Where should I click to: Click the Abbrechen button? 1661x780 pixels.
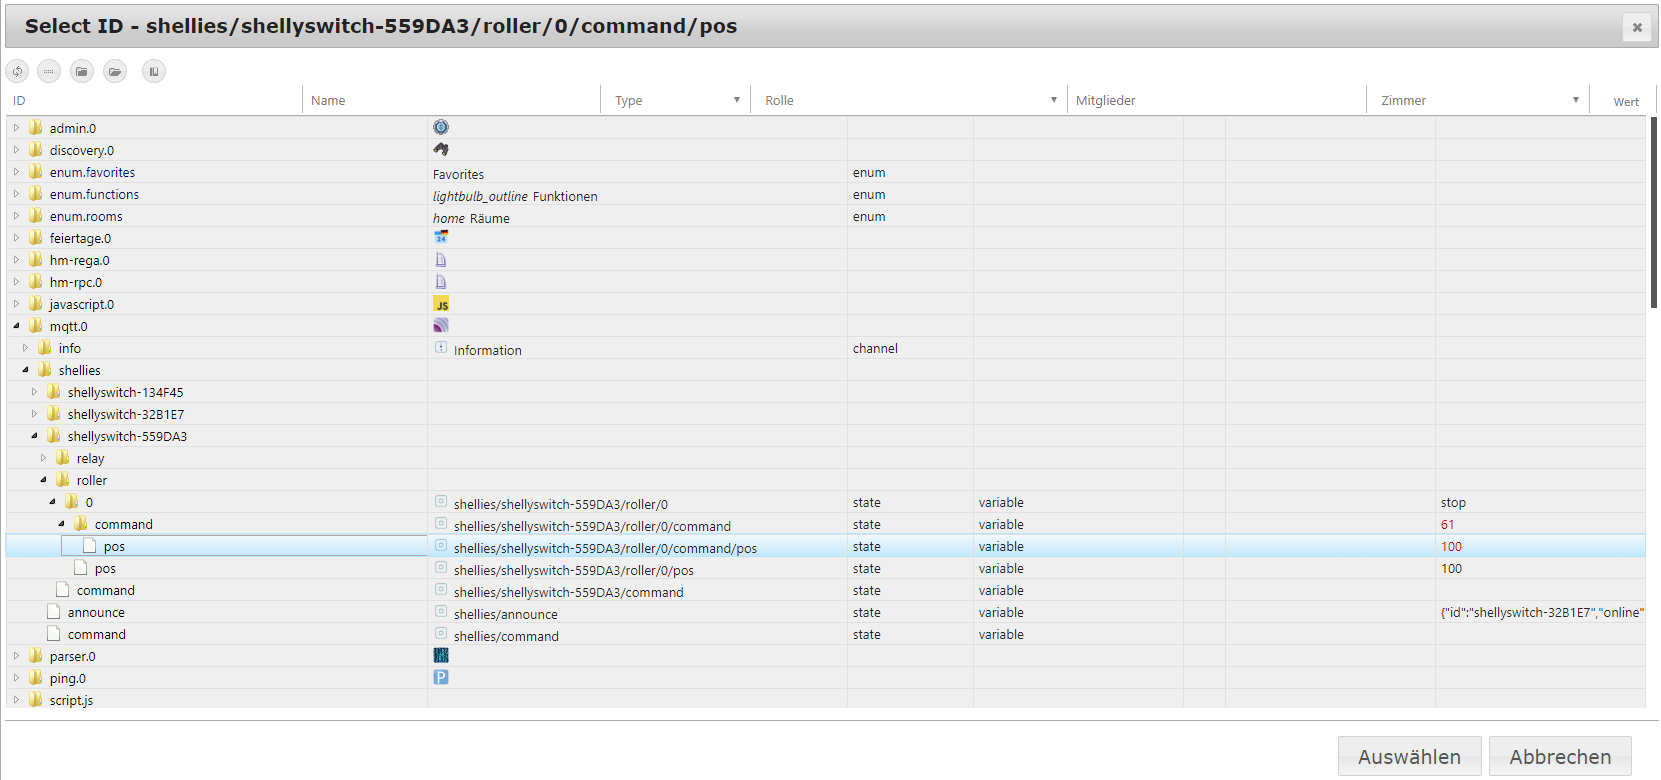[x=1560, y=757]
